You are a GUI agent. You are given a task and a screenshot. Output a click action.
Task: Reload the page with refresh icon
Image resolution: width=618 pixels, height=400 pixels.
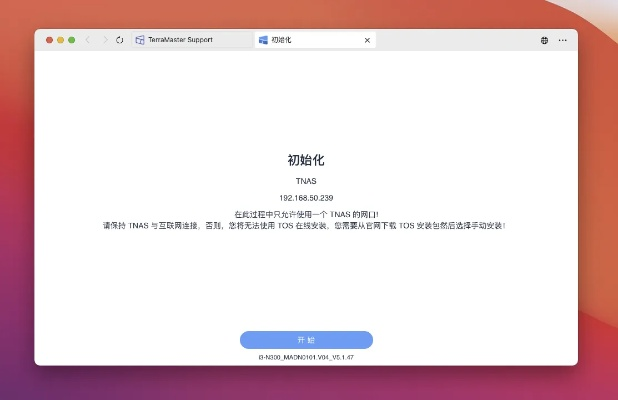(x=120, y=40)
